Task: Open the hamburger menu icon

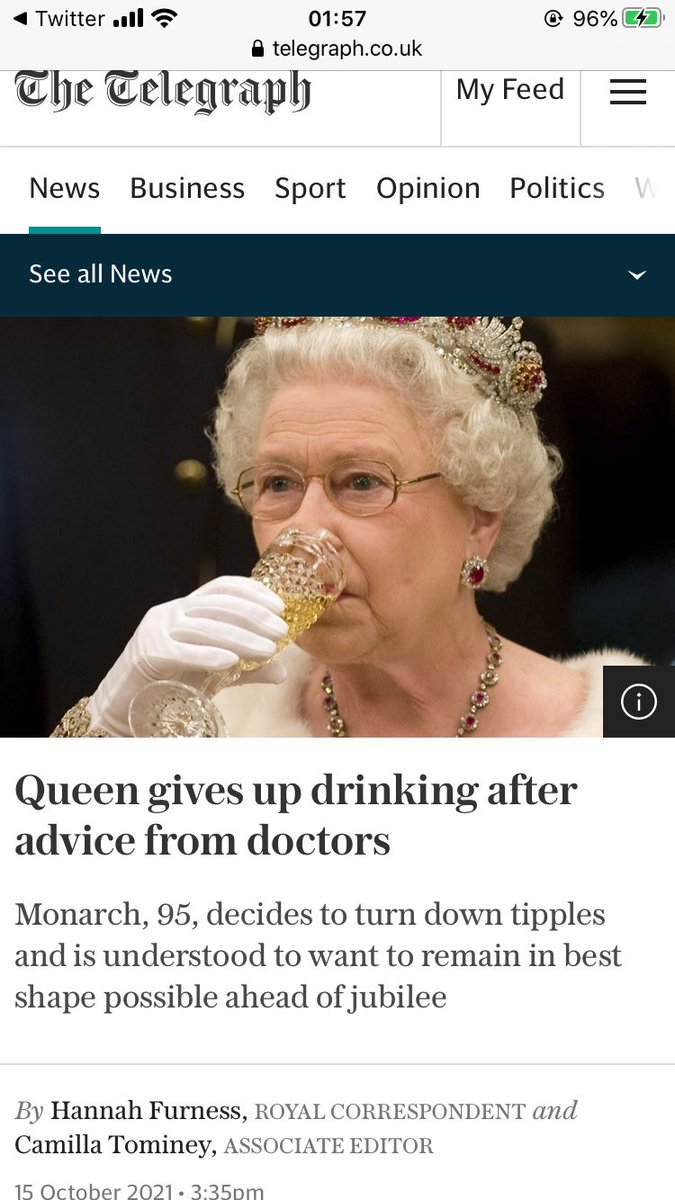Action: click(x=628, y=92)
